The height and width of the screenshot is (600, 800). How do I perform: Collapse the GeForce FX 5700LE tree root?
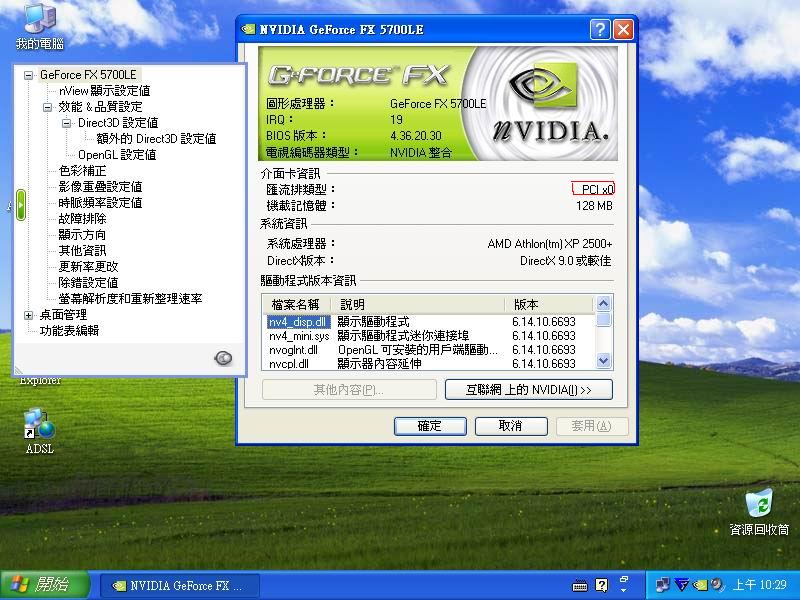(29, 75)
